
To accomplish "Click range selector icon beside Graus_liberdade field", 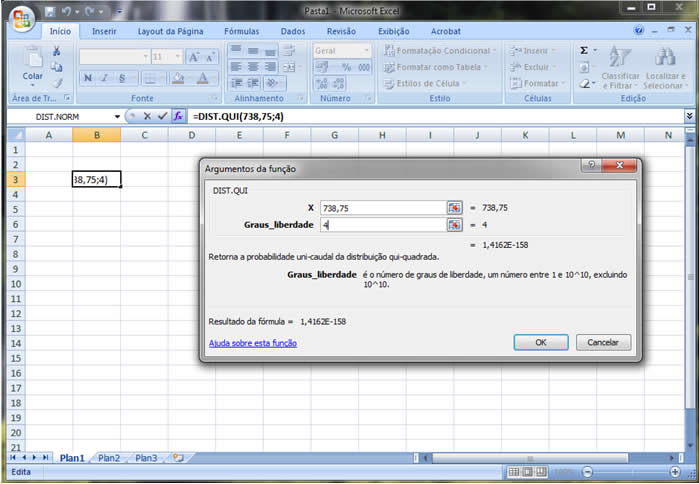I will tap(454, 225).
